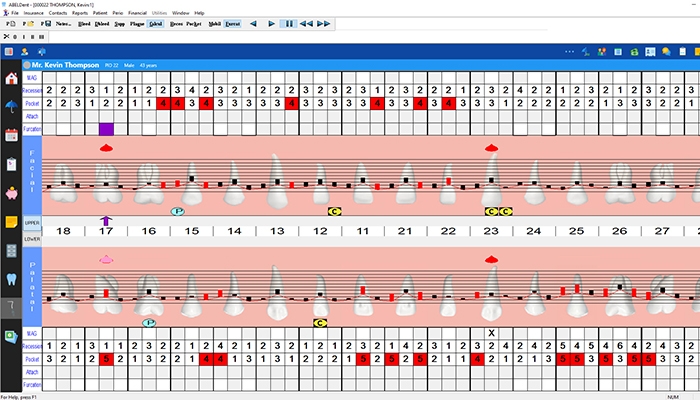Switch to the UPPER arch view
The width and height of the screenshot is (700, 400).
tap(32, 223)
